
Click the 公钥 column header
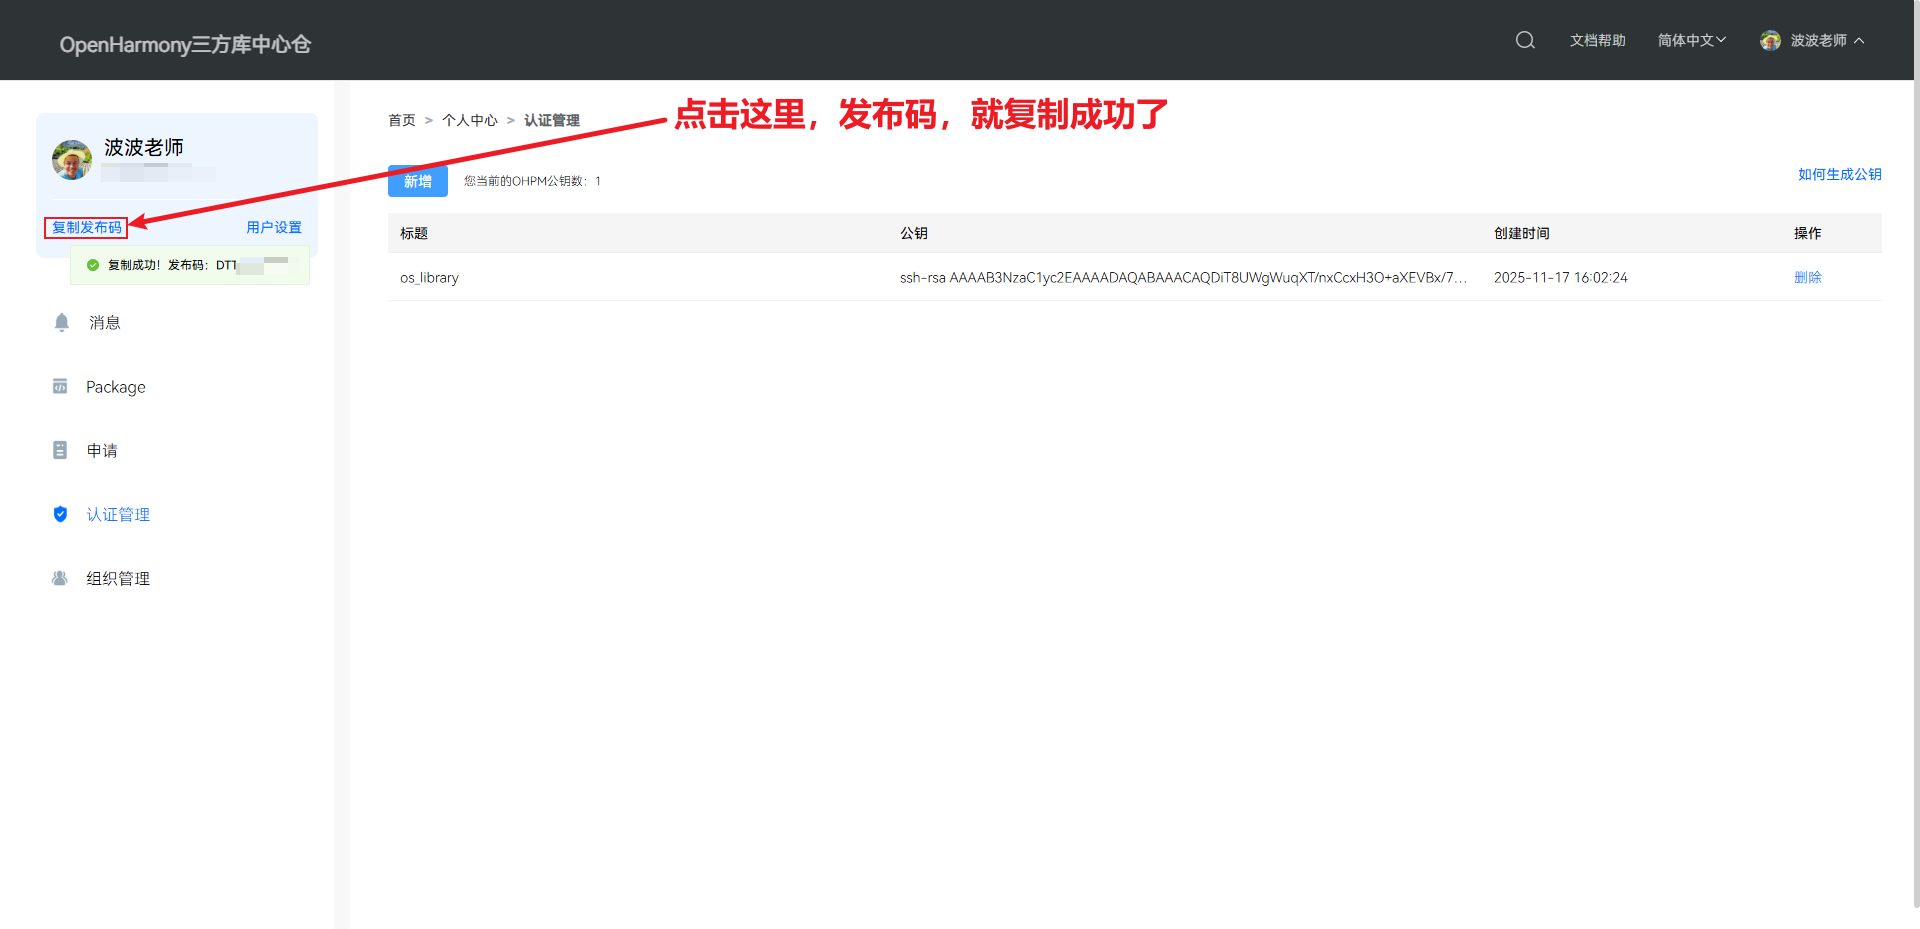click(914, 233)
